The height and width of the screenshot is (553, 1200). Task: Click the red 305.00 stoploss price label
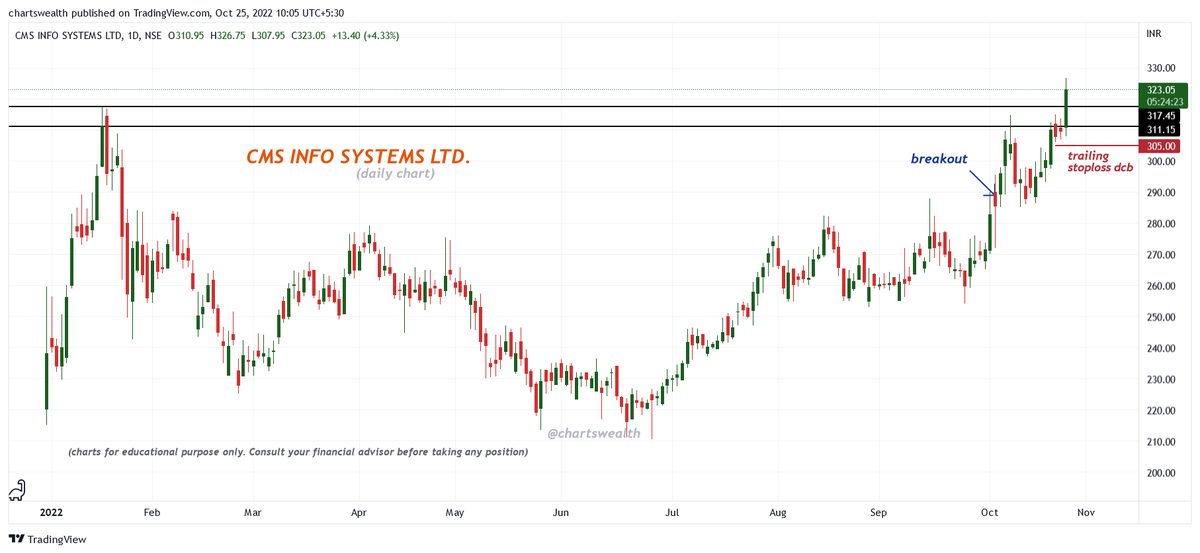point(1160,146)
